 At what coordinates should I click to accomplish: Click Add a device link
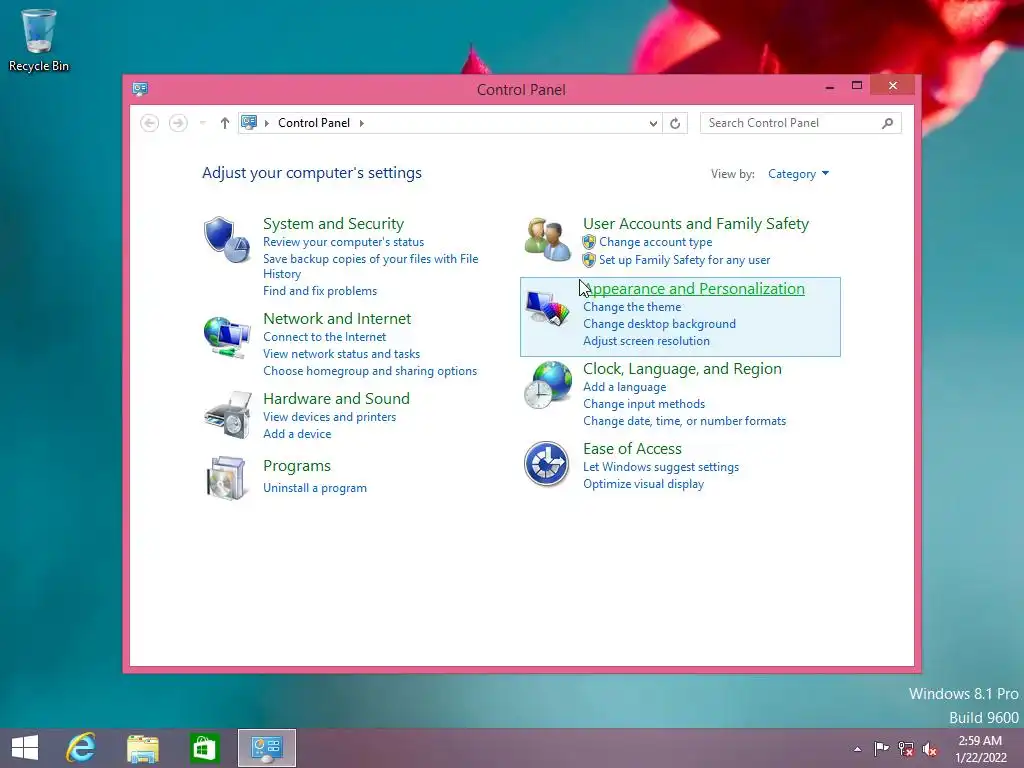[x=296, y=434]
